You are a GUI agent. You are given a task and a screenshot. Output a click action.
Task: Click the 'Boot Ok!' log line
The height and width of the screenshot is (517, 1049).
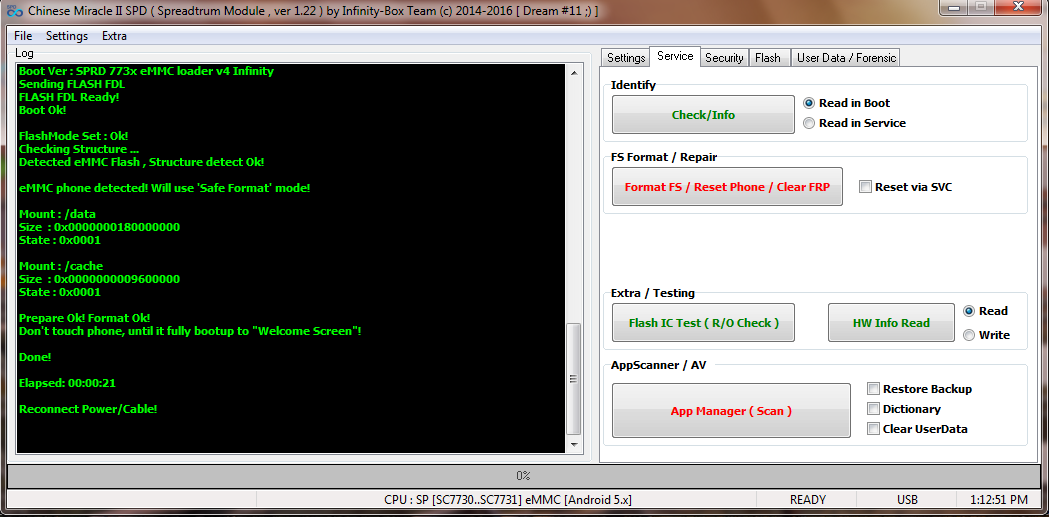[43, 110]
